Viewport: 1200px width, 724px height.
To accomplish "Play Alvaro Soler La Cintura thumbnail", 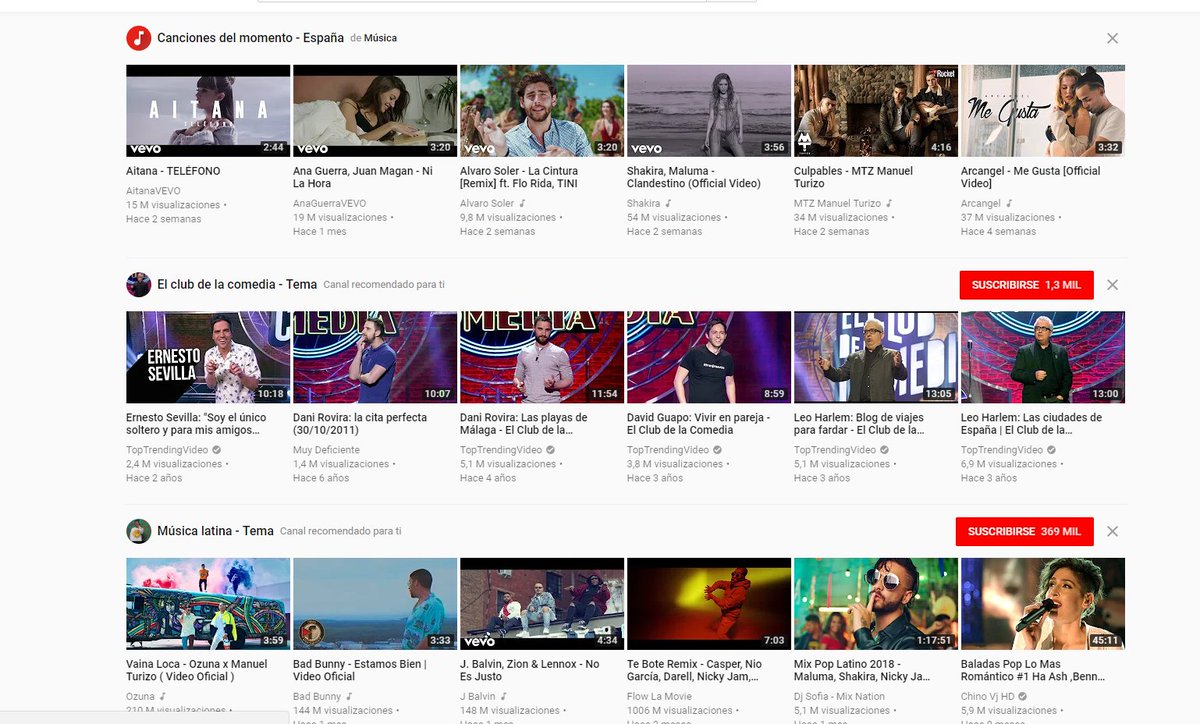I will [542, 111].
